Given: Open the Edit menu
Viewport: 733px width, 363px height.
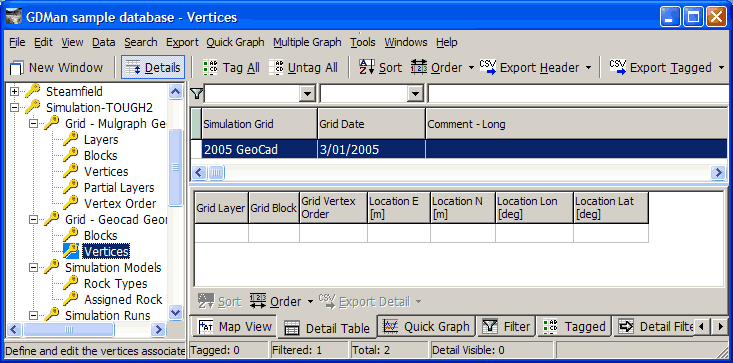Looking at the screenshot, I should pyautogui.click(x=43, y=43).
